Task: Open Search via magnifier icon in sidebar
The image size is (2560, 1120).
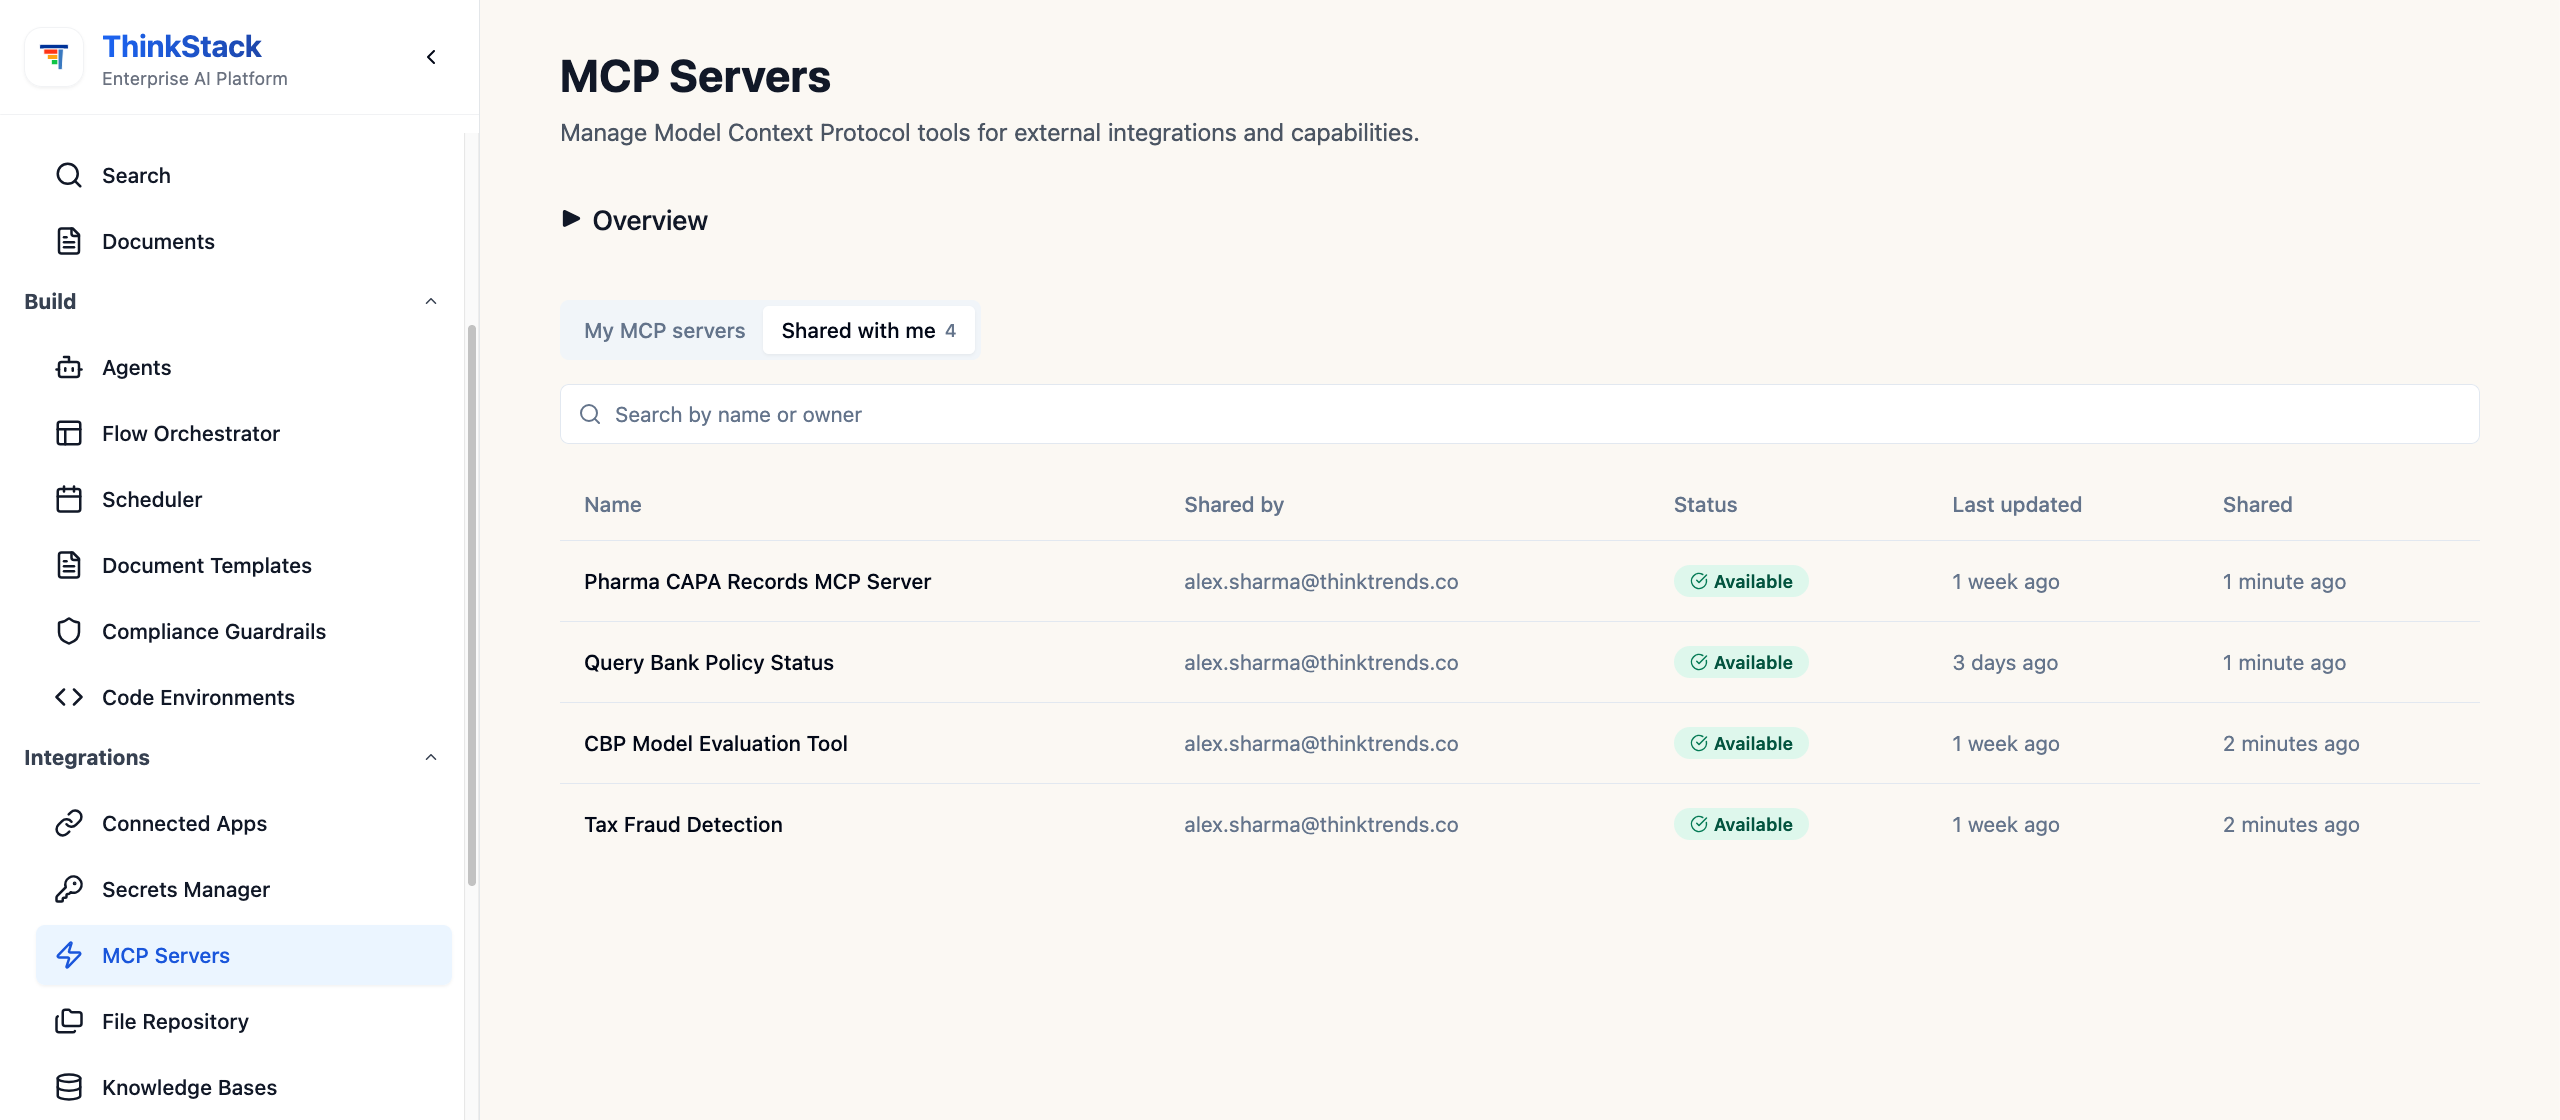Action: point(69,176)
